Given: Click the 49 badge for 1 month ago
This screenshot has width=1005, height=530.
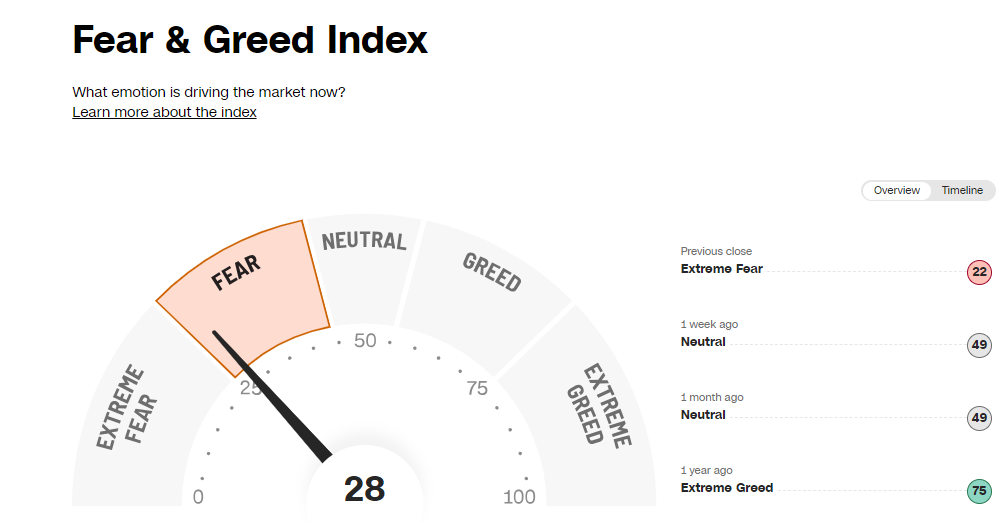Looking at the screenshot, I should pos(979,418).
